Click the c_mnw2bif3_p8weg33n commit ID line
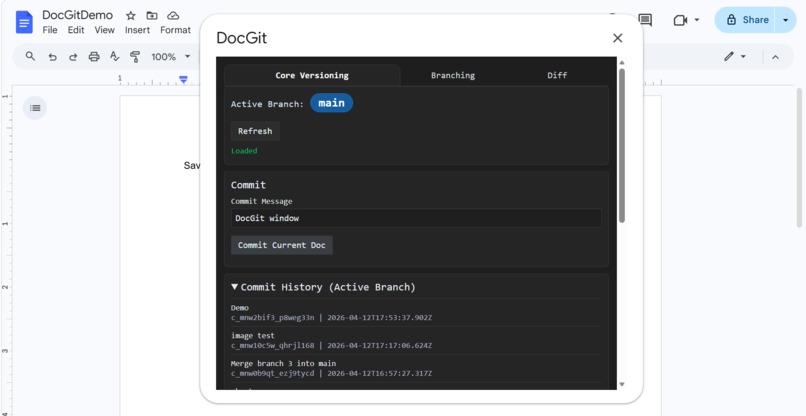 [332, 318]
